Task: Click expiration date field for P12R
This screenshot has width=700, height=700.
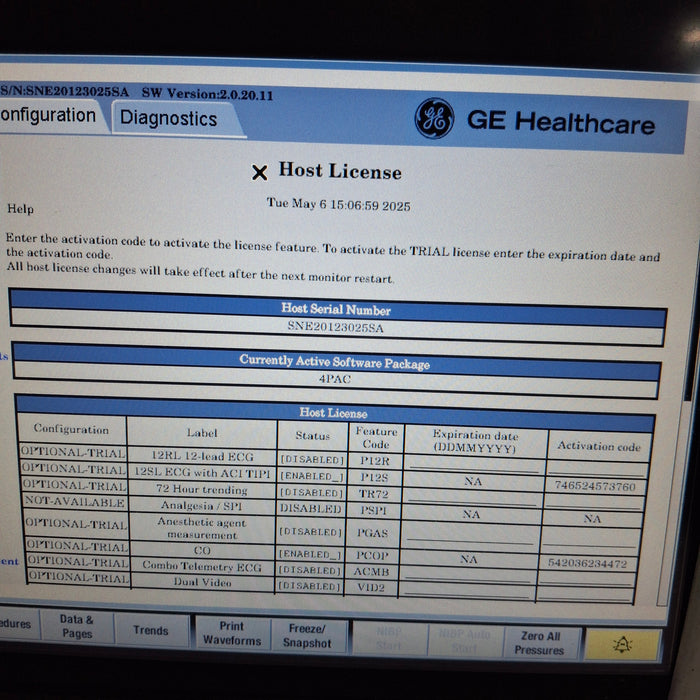Action: [x=474, y=465]
